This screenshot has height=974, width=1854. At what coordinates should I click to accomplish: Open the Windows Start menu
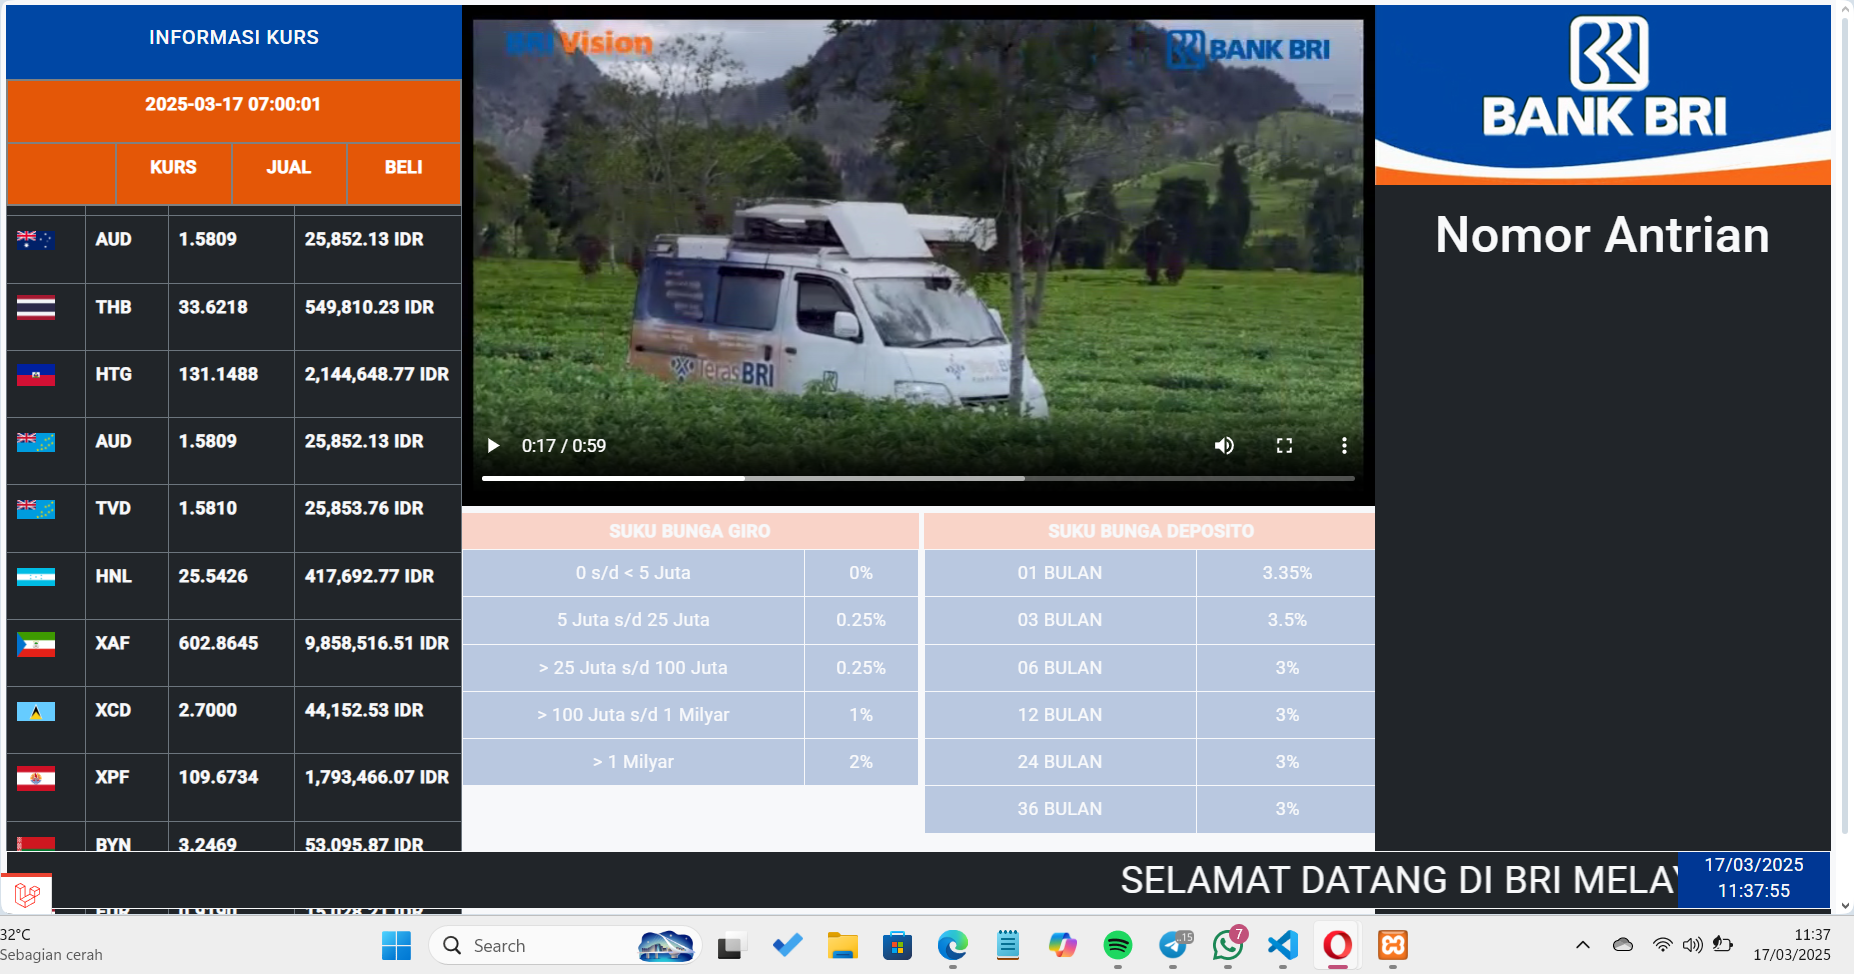(396, 945)
